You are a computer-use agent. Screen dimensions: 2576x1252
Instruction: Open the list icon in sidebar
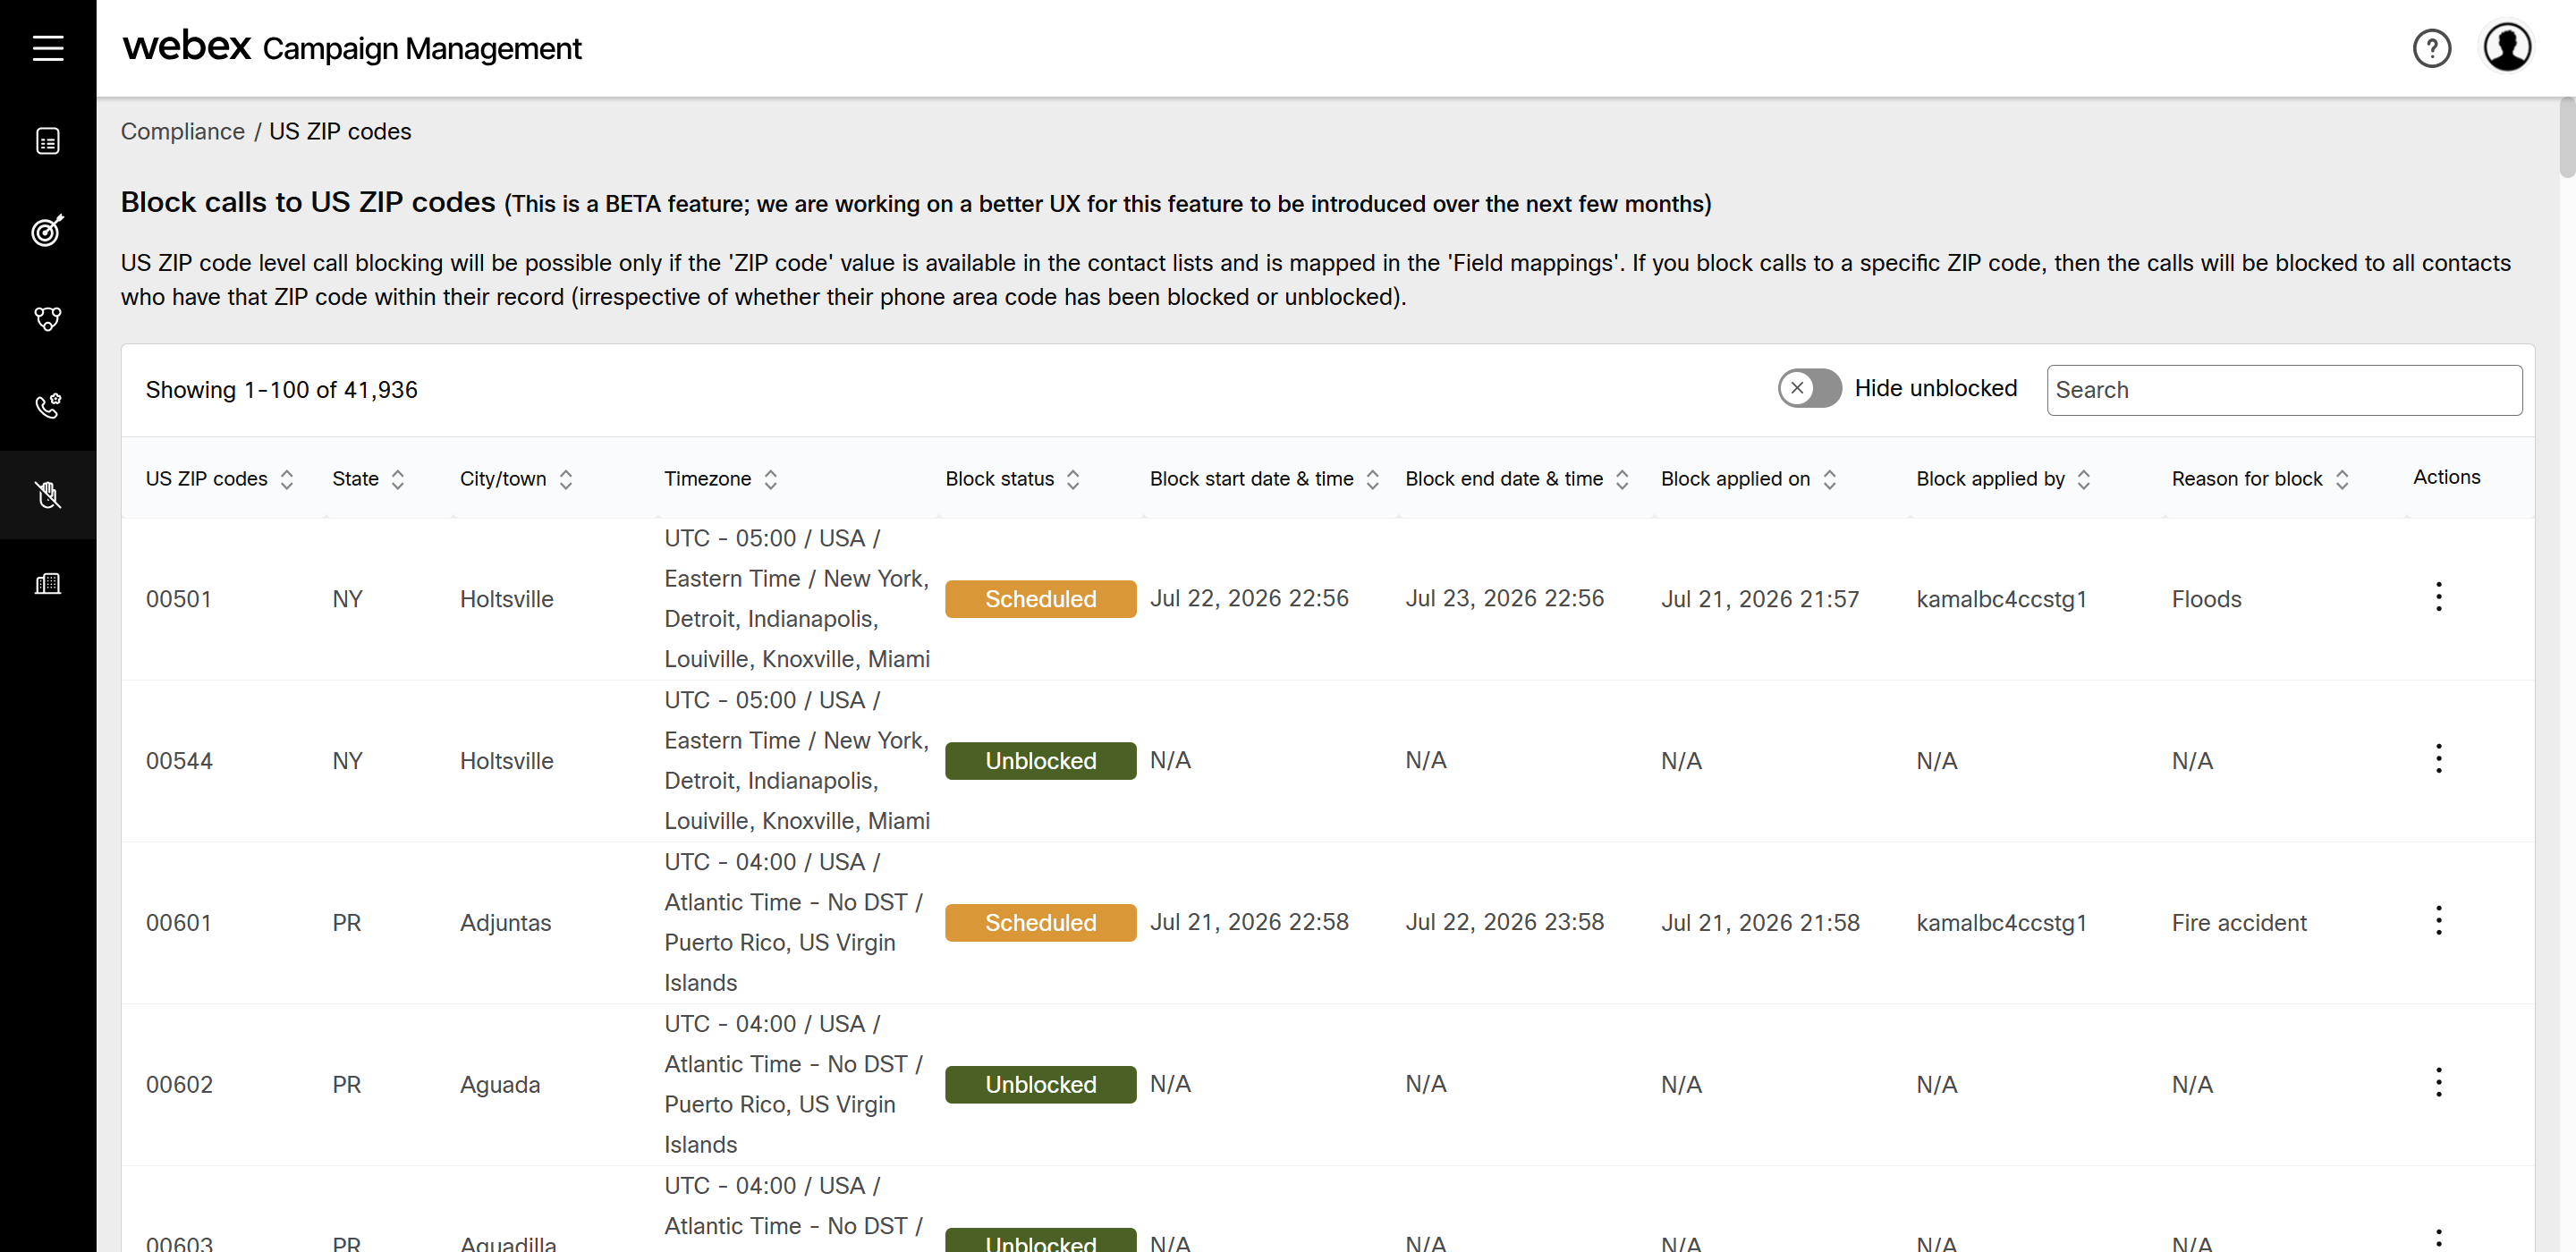(48, 141)
